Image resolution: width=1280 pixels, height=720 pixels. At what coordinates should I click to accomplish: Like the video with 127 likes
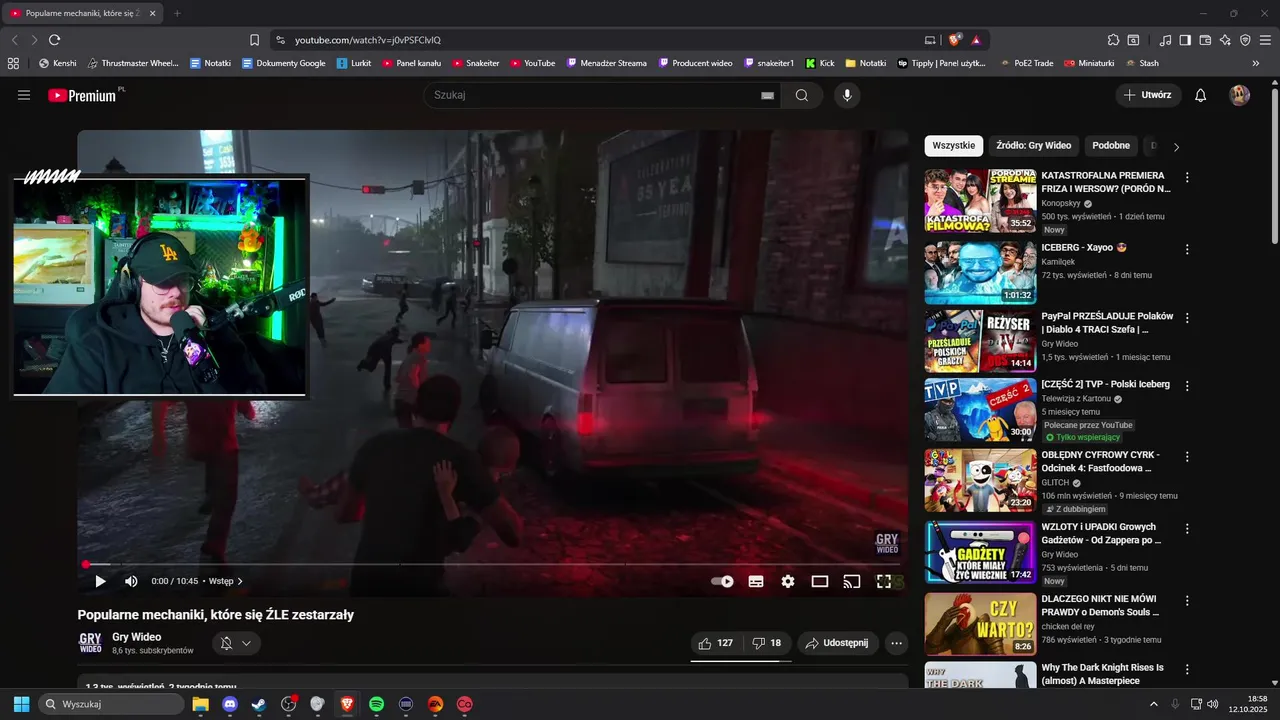coord(716,643)
